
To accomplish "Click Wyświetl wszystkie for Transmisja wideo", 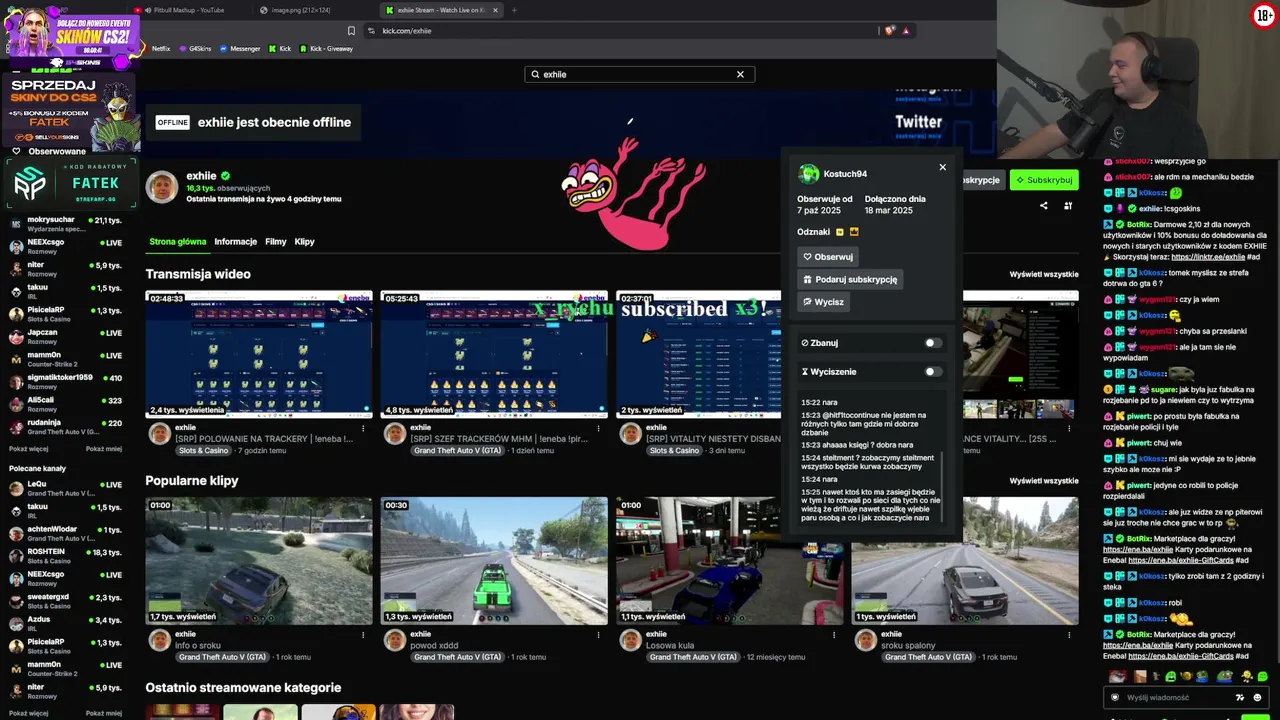I will click(1044, 274).
